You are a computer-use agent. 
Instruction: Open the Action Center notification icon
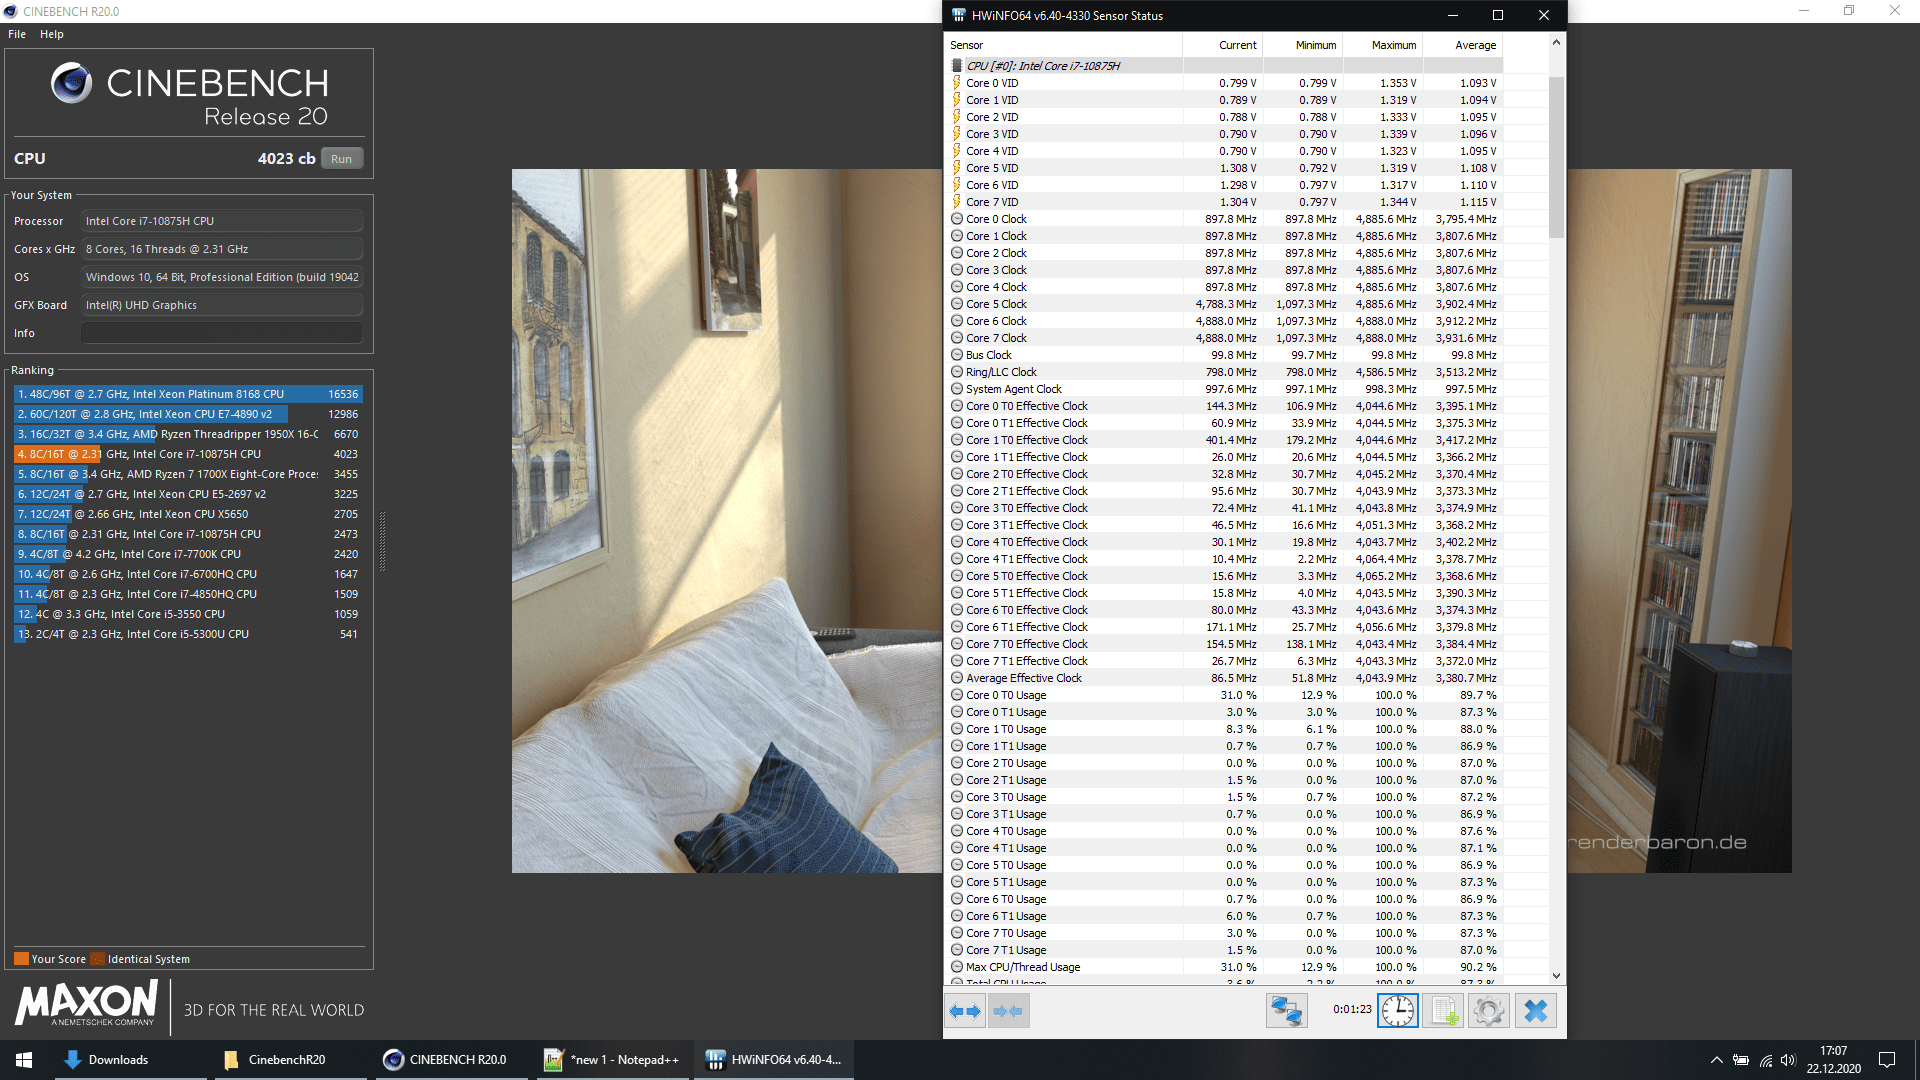(x=1887, y=1060)
